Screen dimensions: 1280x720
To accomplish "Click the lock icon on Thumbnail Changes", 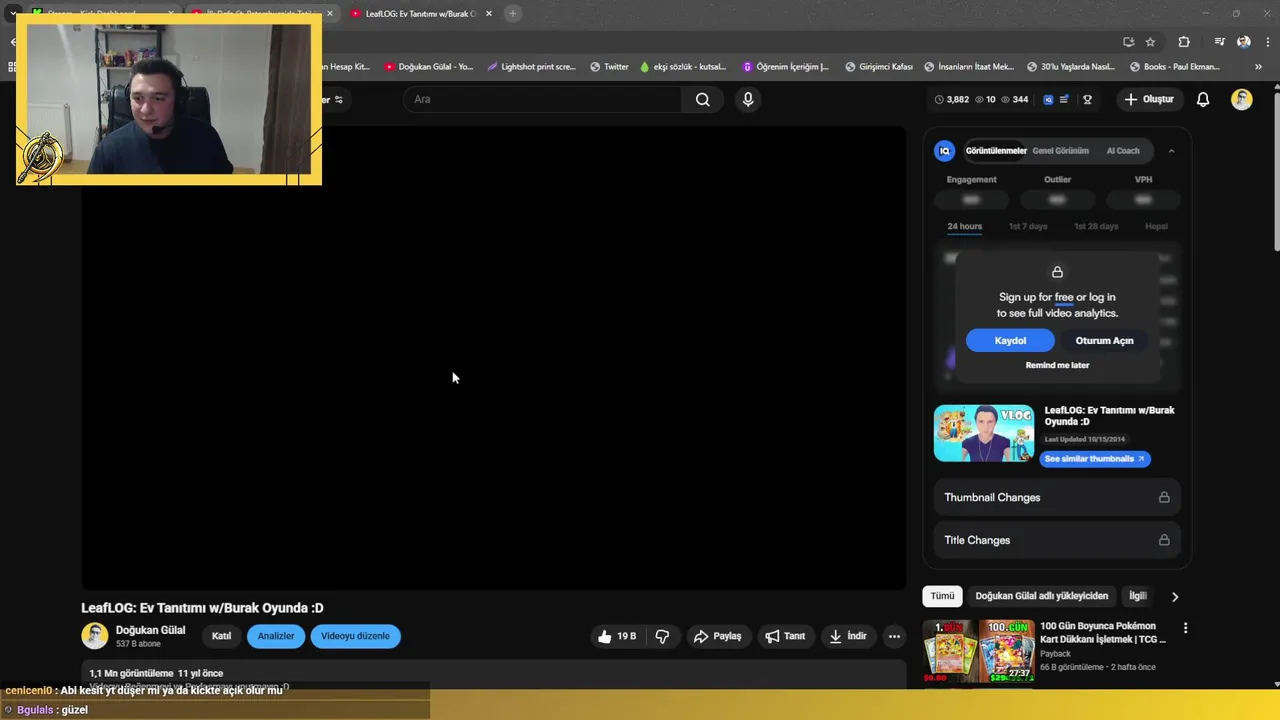I will point(1164,497).
